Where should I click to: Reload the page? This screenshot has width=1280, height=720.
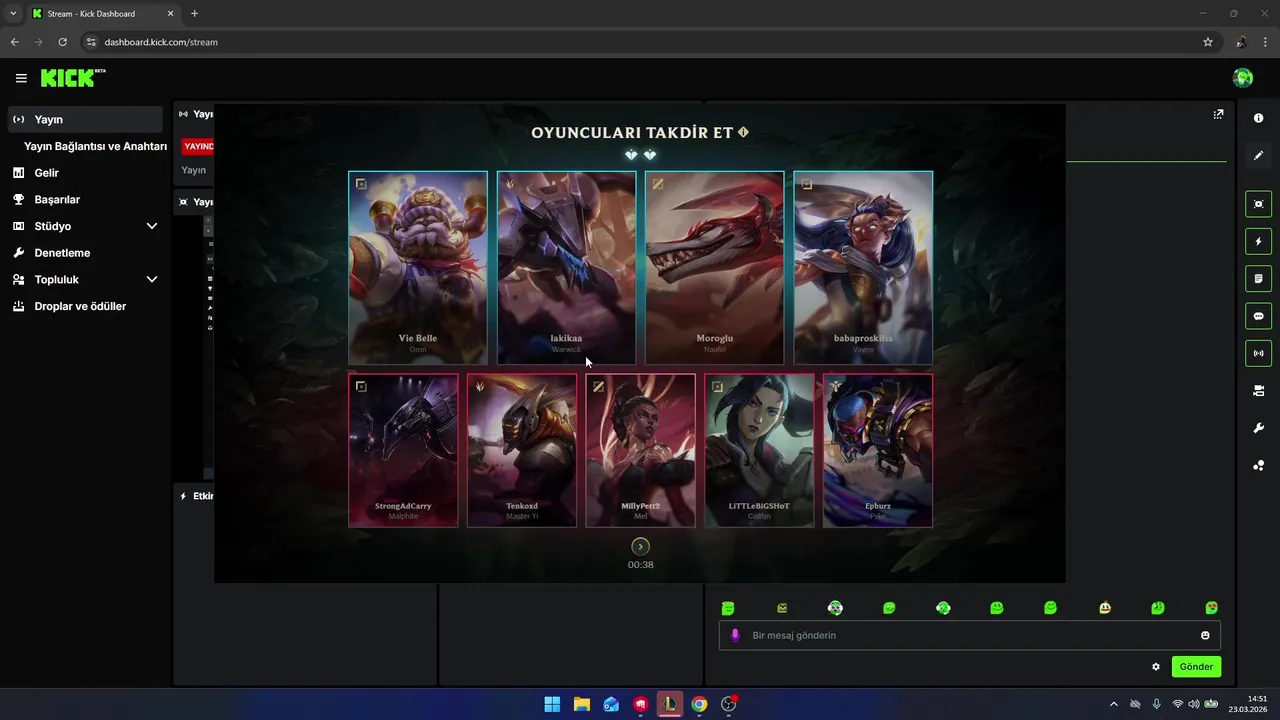tap(62, 42)
